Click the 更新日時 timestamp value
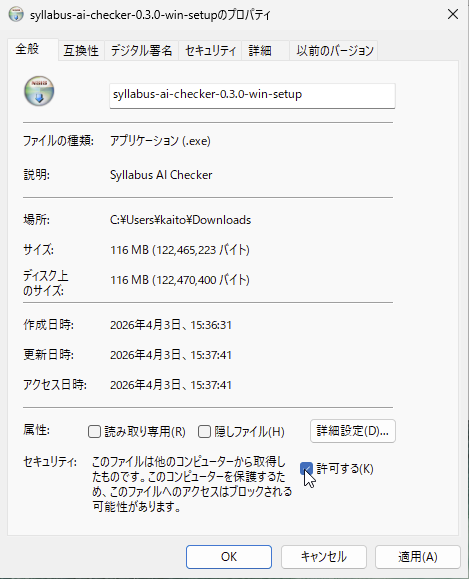The image size is (469, 579). 171,355
